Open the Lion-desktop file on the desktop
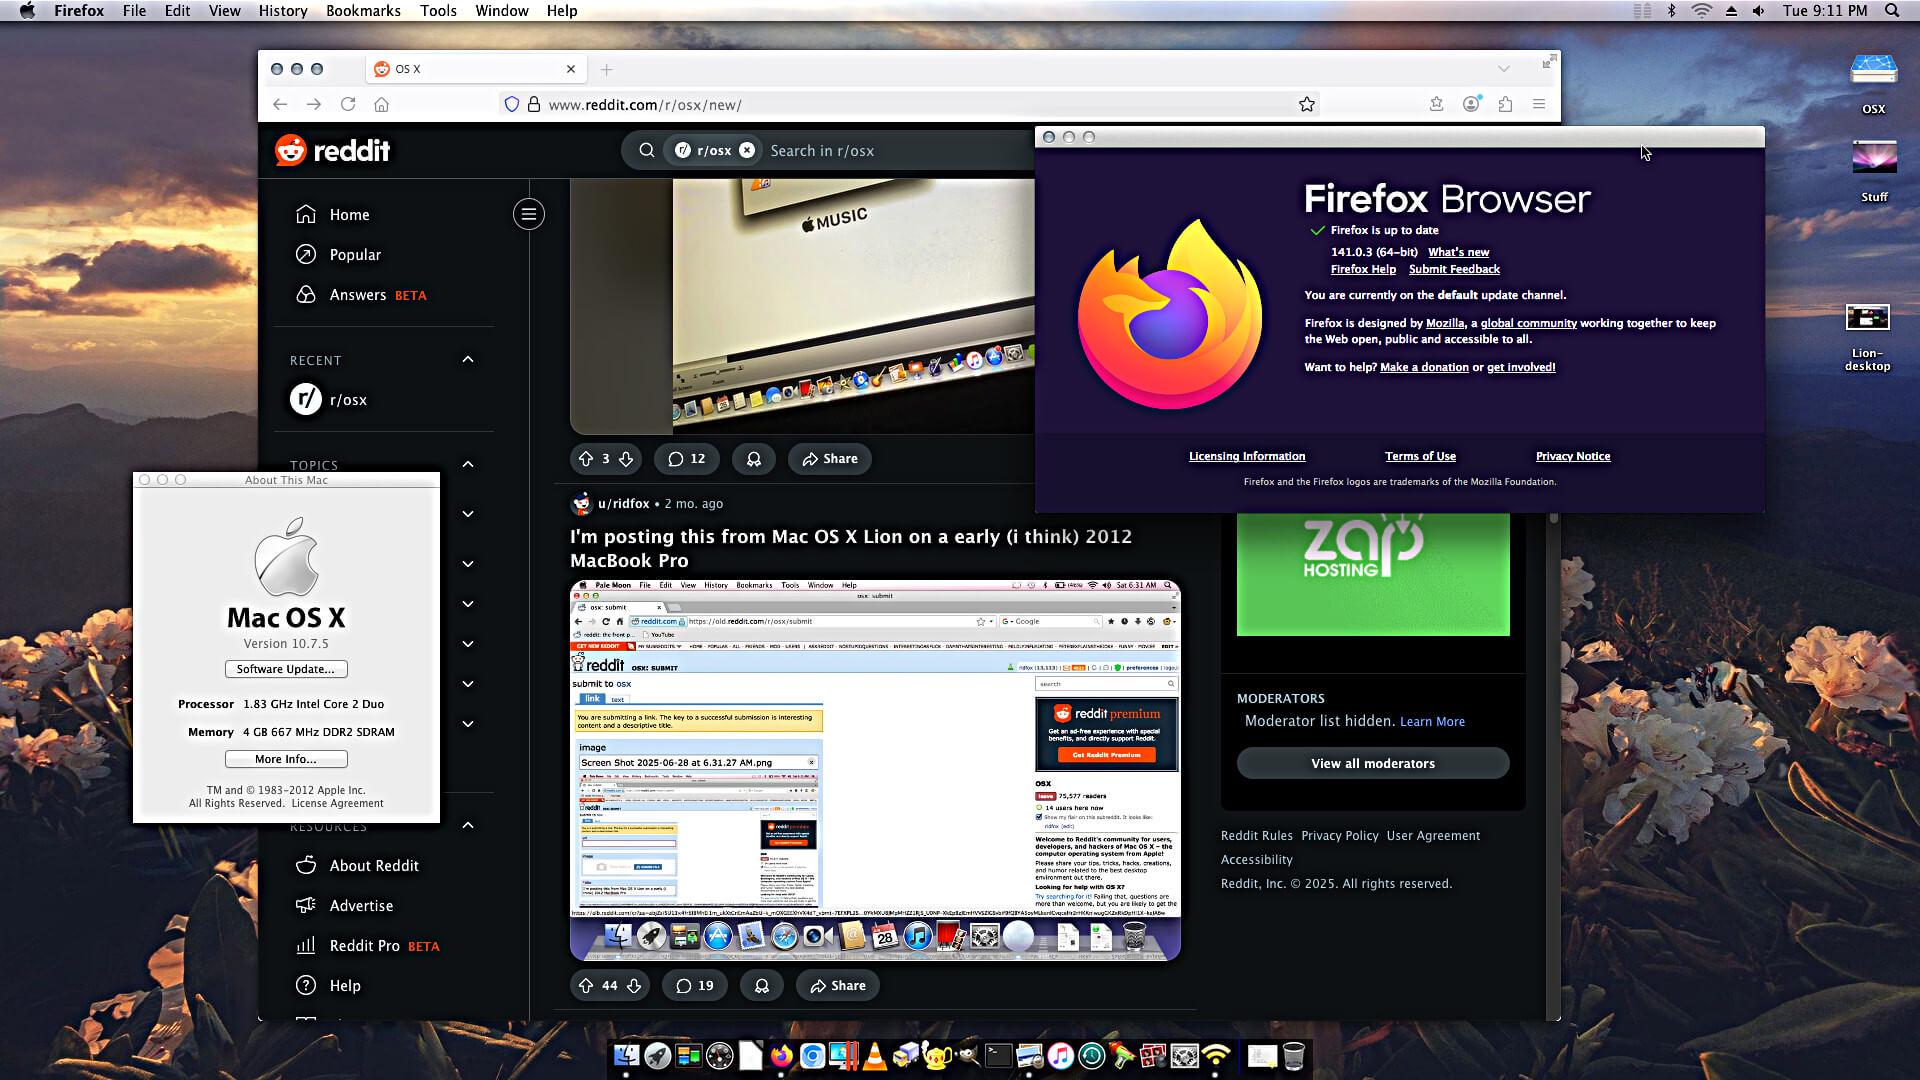1920x1080 pixels. [x=1867, y=337]
